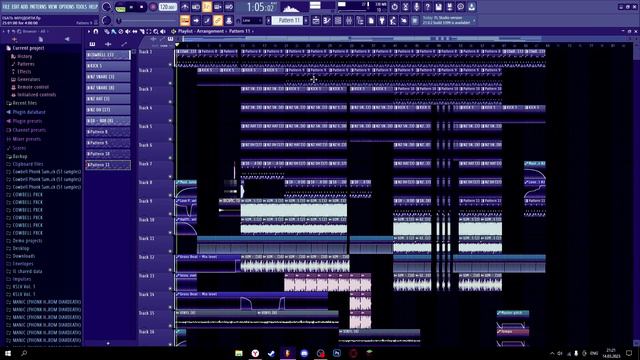Toggle the highlighted countdown-before-recording icon
The height and width of the screenshot is (360, 640).
tap(207, 7)
